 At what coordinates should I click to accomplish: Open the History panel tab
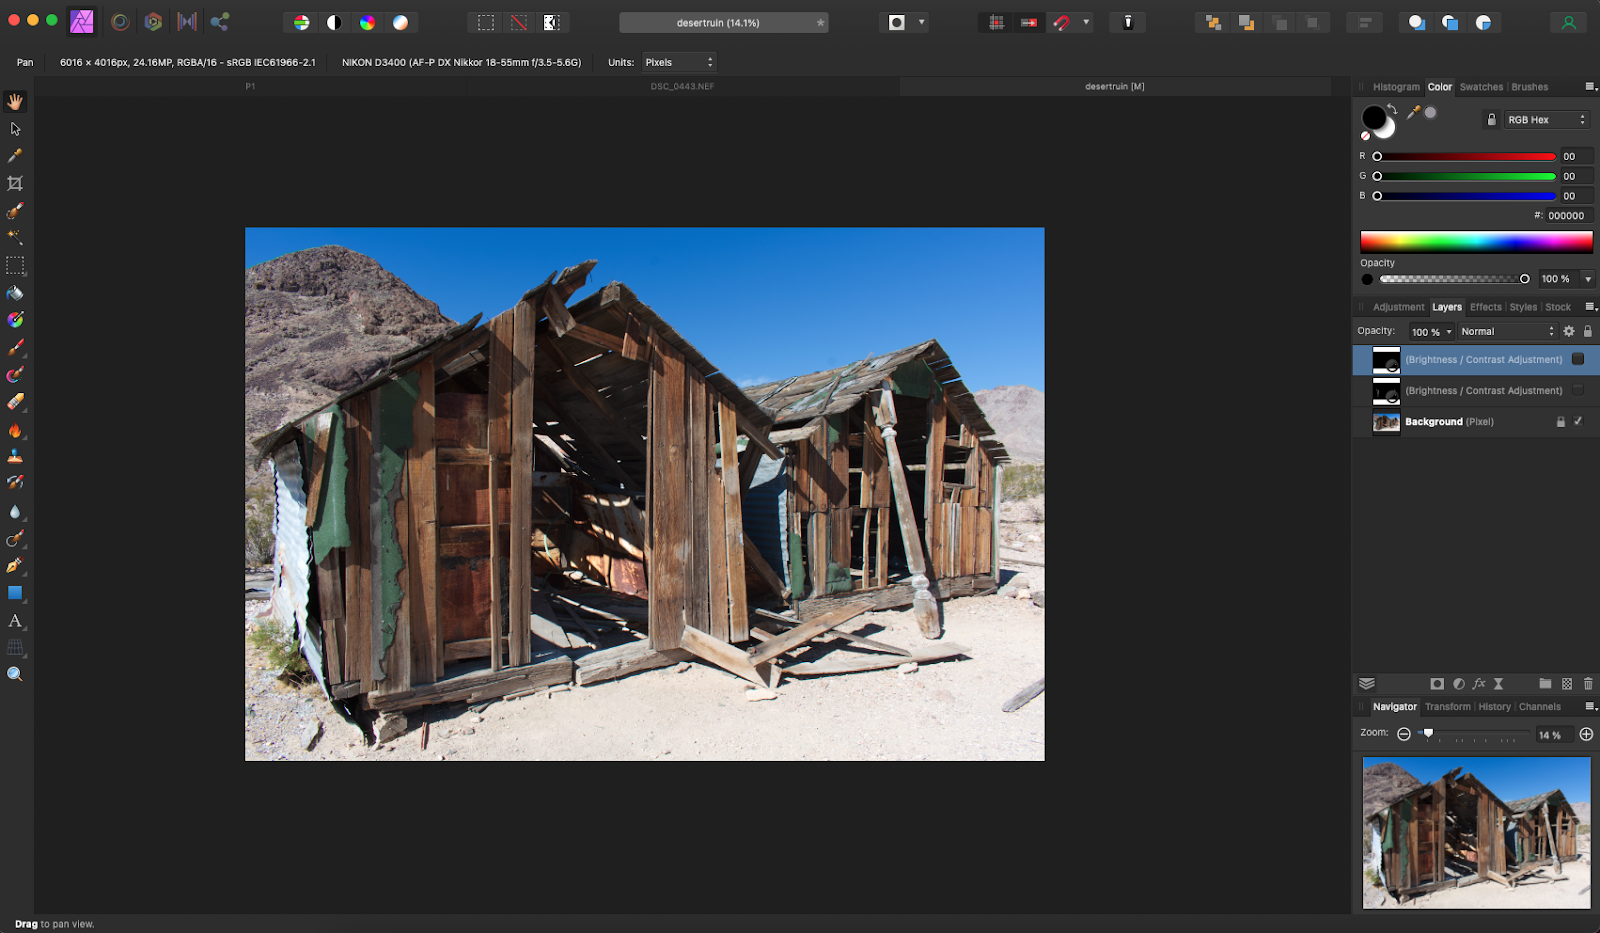pos(1494,707)
